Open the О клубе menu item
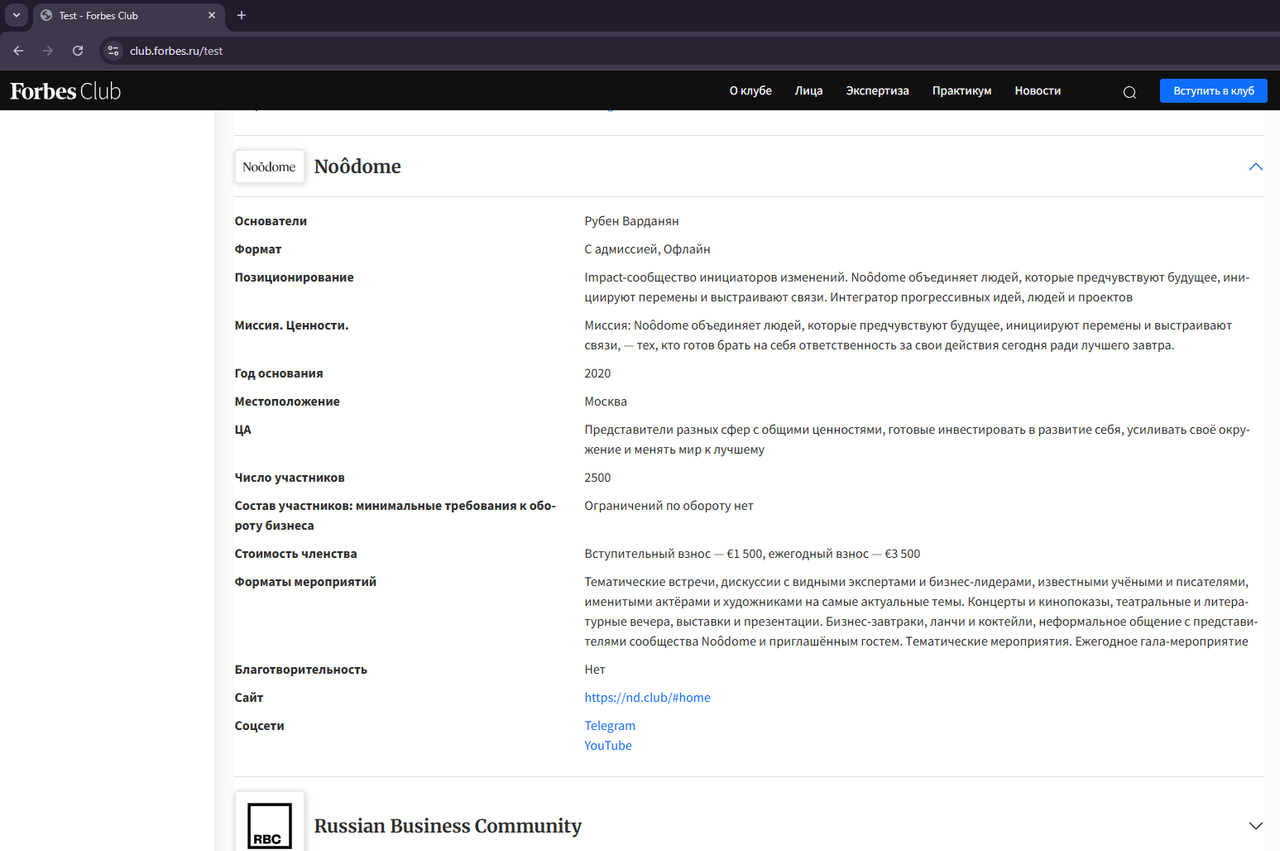This screenshot has width=1280, height=851. click(x=750, y=91)
